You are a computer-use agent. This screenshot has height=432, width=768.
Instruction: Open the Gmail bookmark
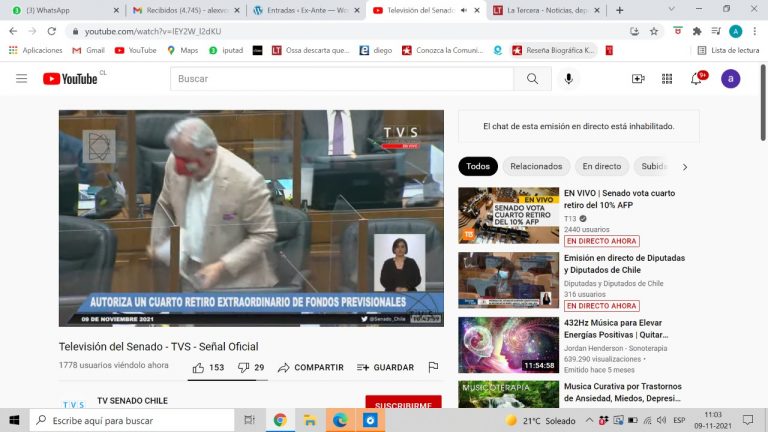pyautogui.click(x=89, y=50)
